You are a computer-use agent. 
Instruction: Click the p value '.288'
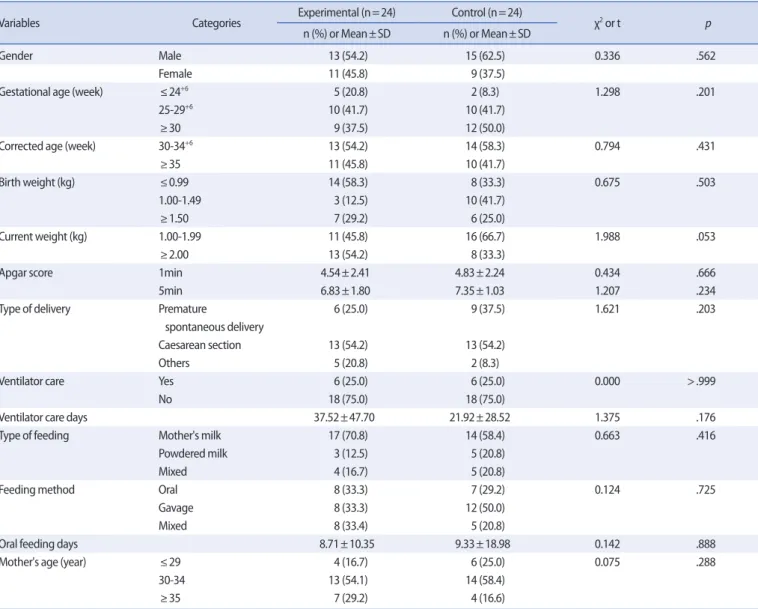(x=706, y=562)
